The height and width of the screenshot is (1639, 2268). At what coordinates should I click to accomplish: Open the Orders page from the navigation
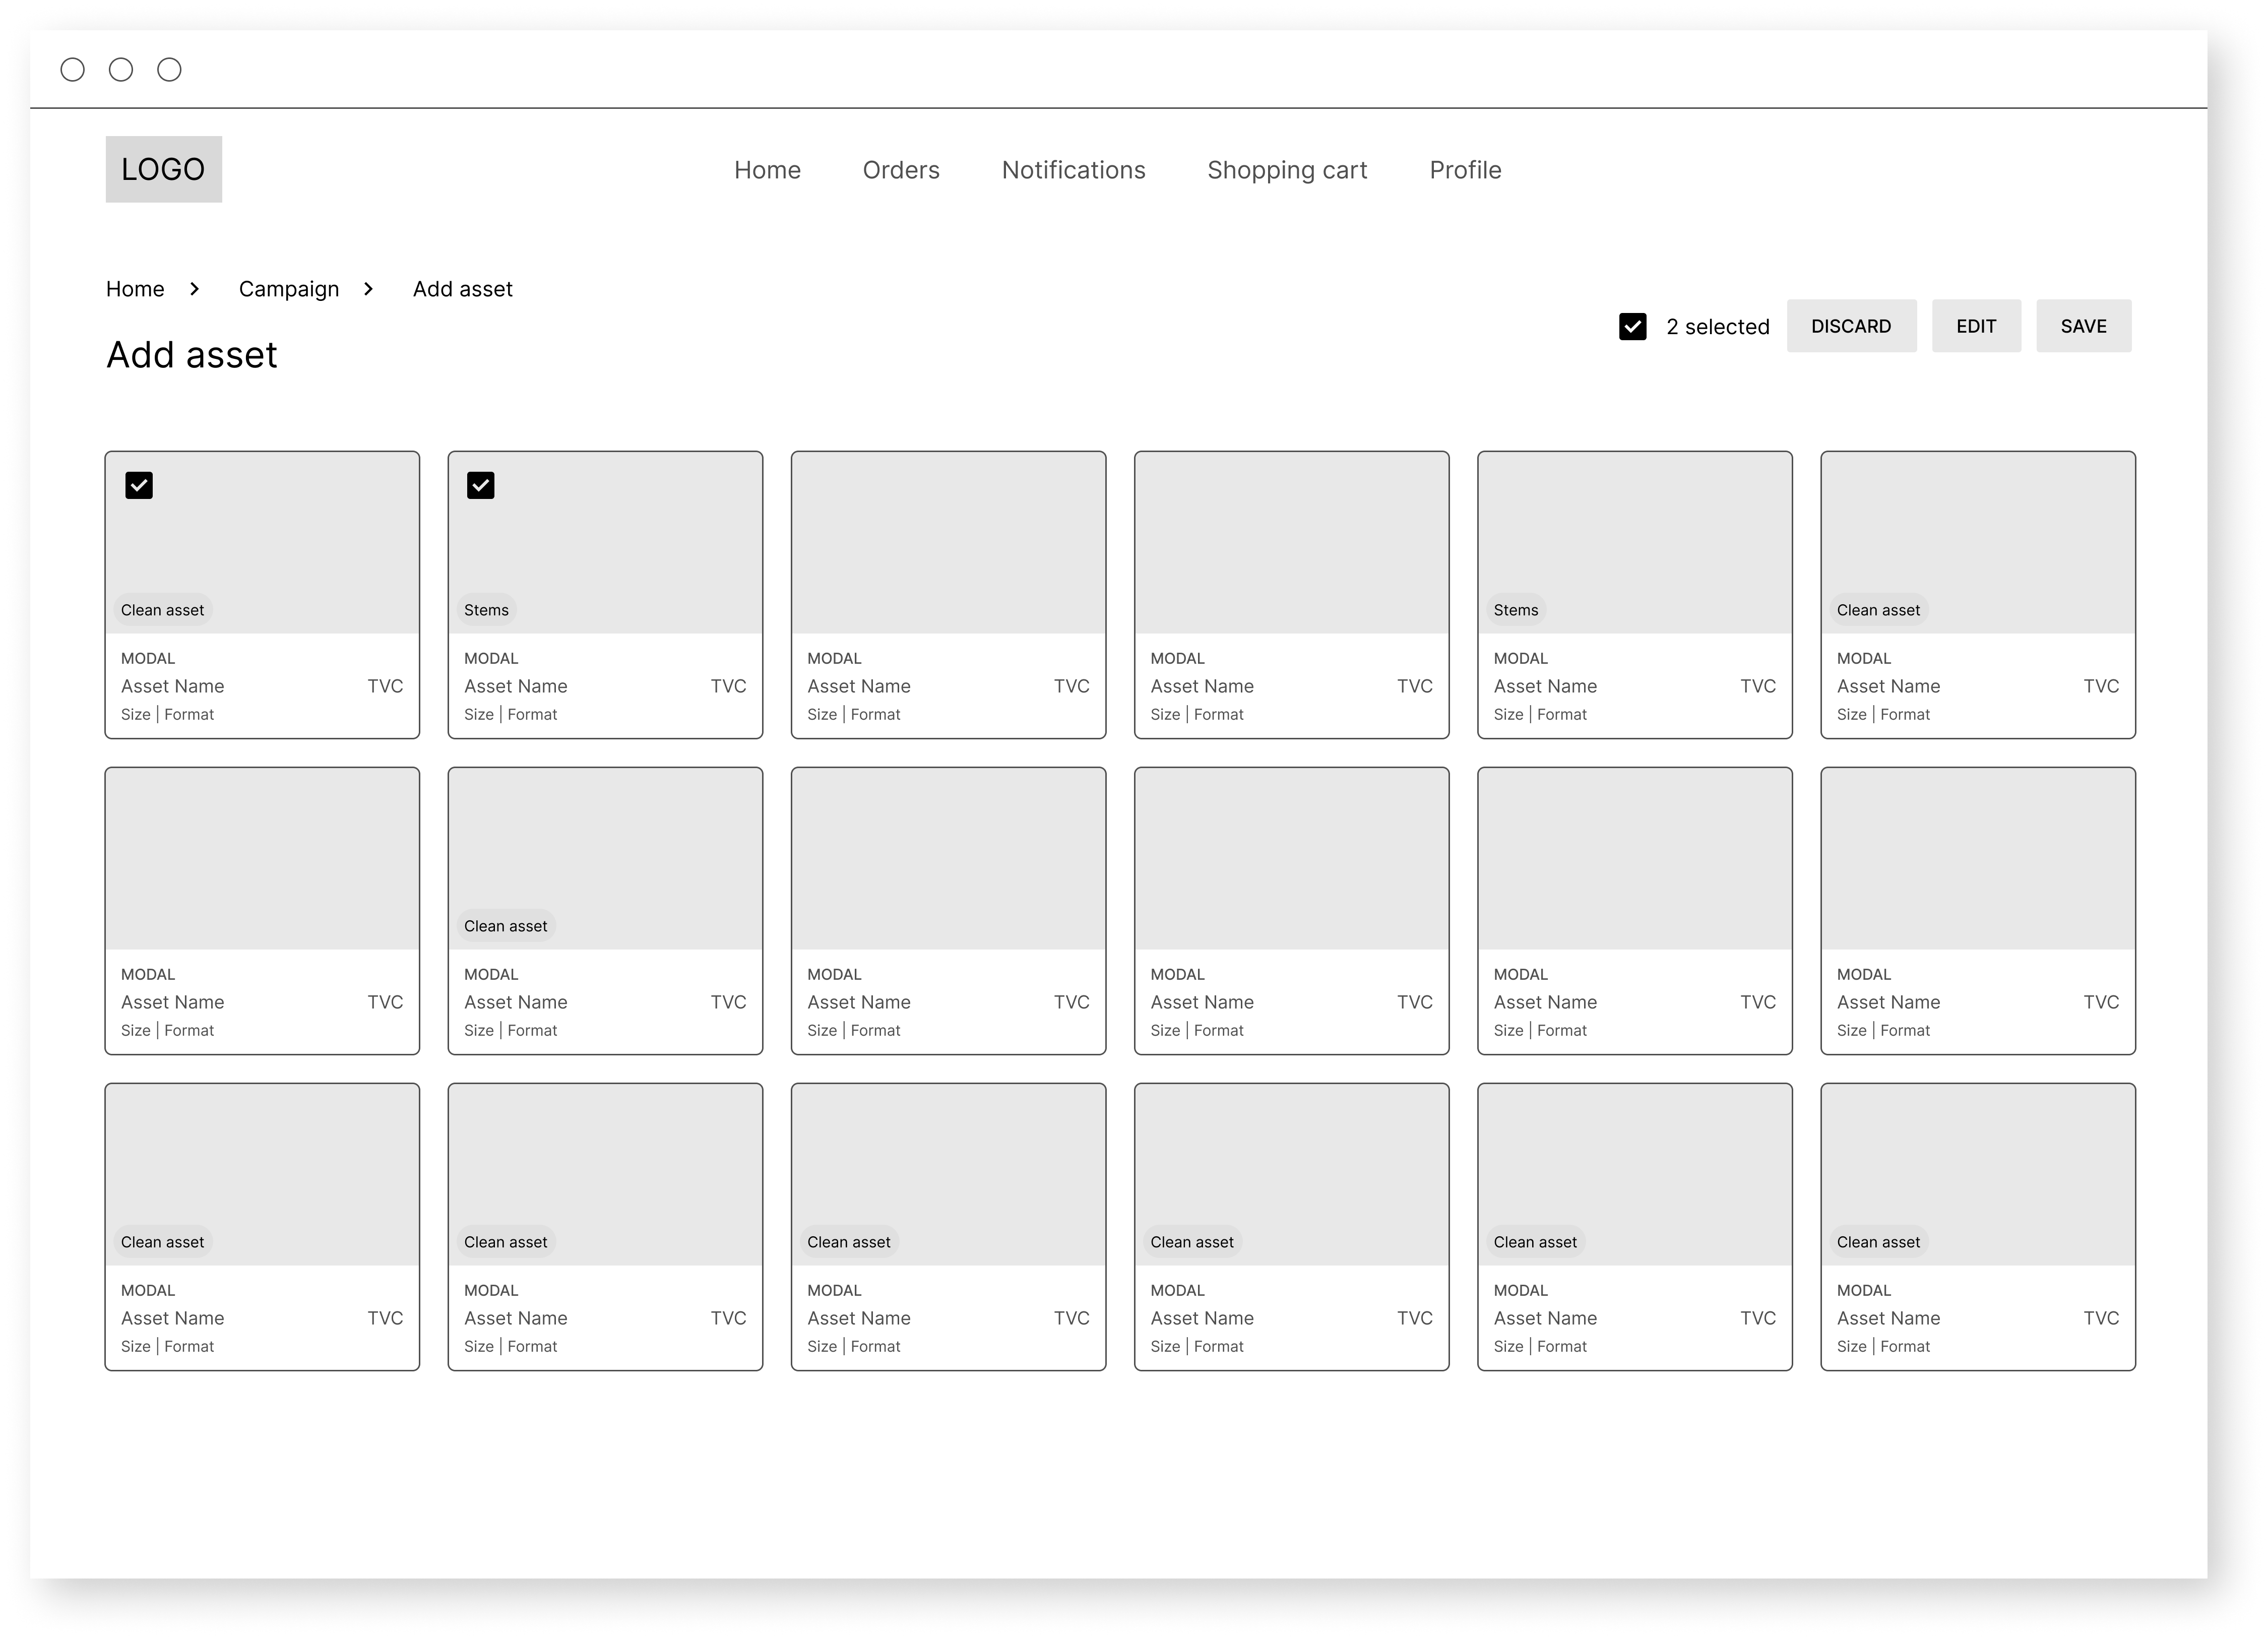tap(900, 170)
